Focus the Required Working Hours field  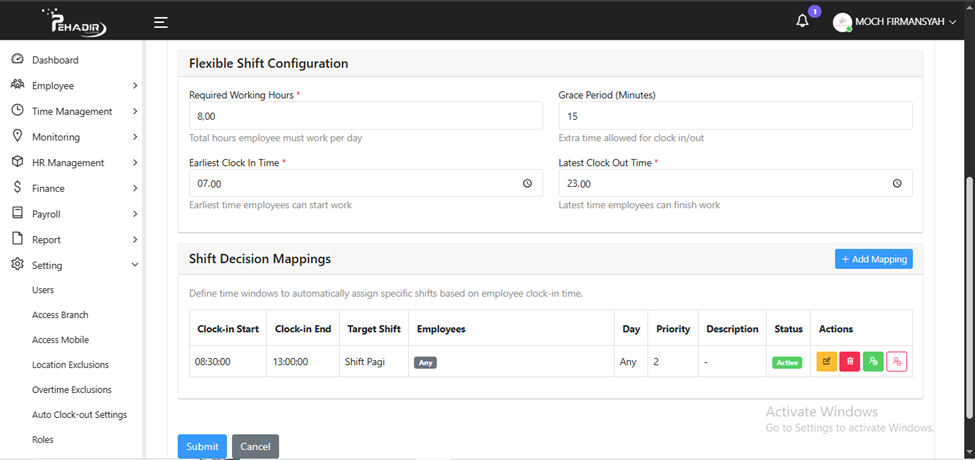click(x=366, y=116)
